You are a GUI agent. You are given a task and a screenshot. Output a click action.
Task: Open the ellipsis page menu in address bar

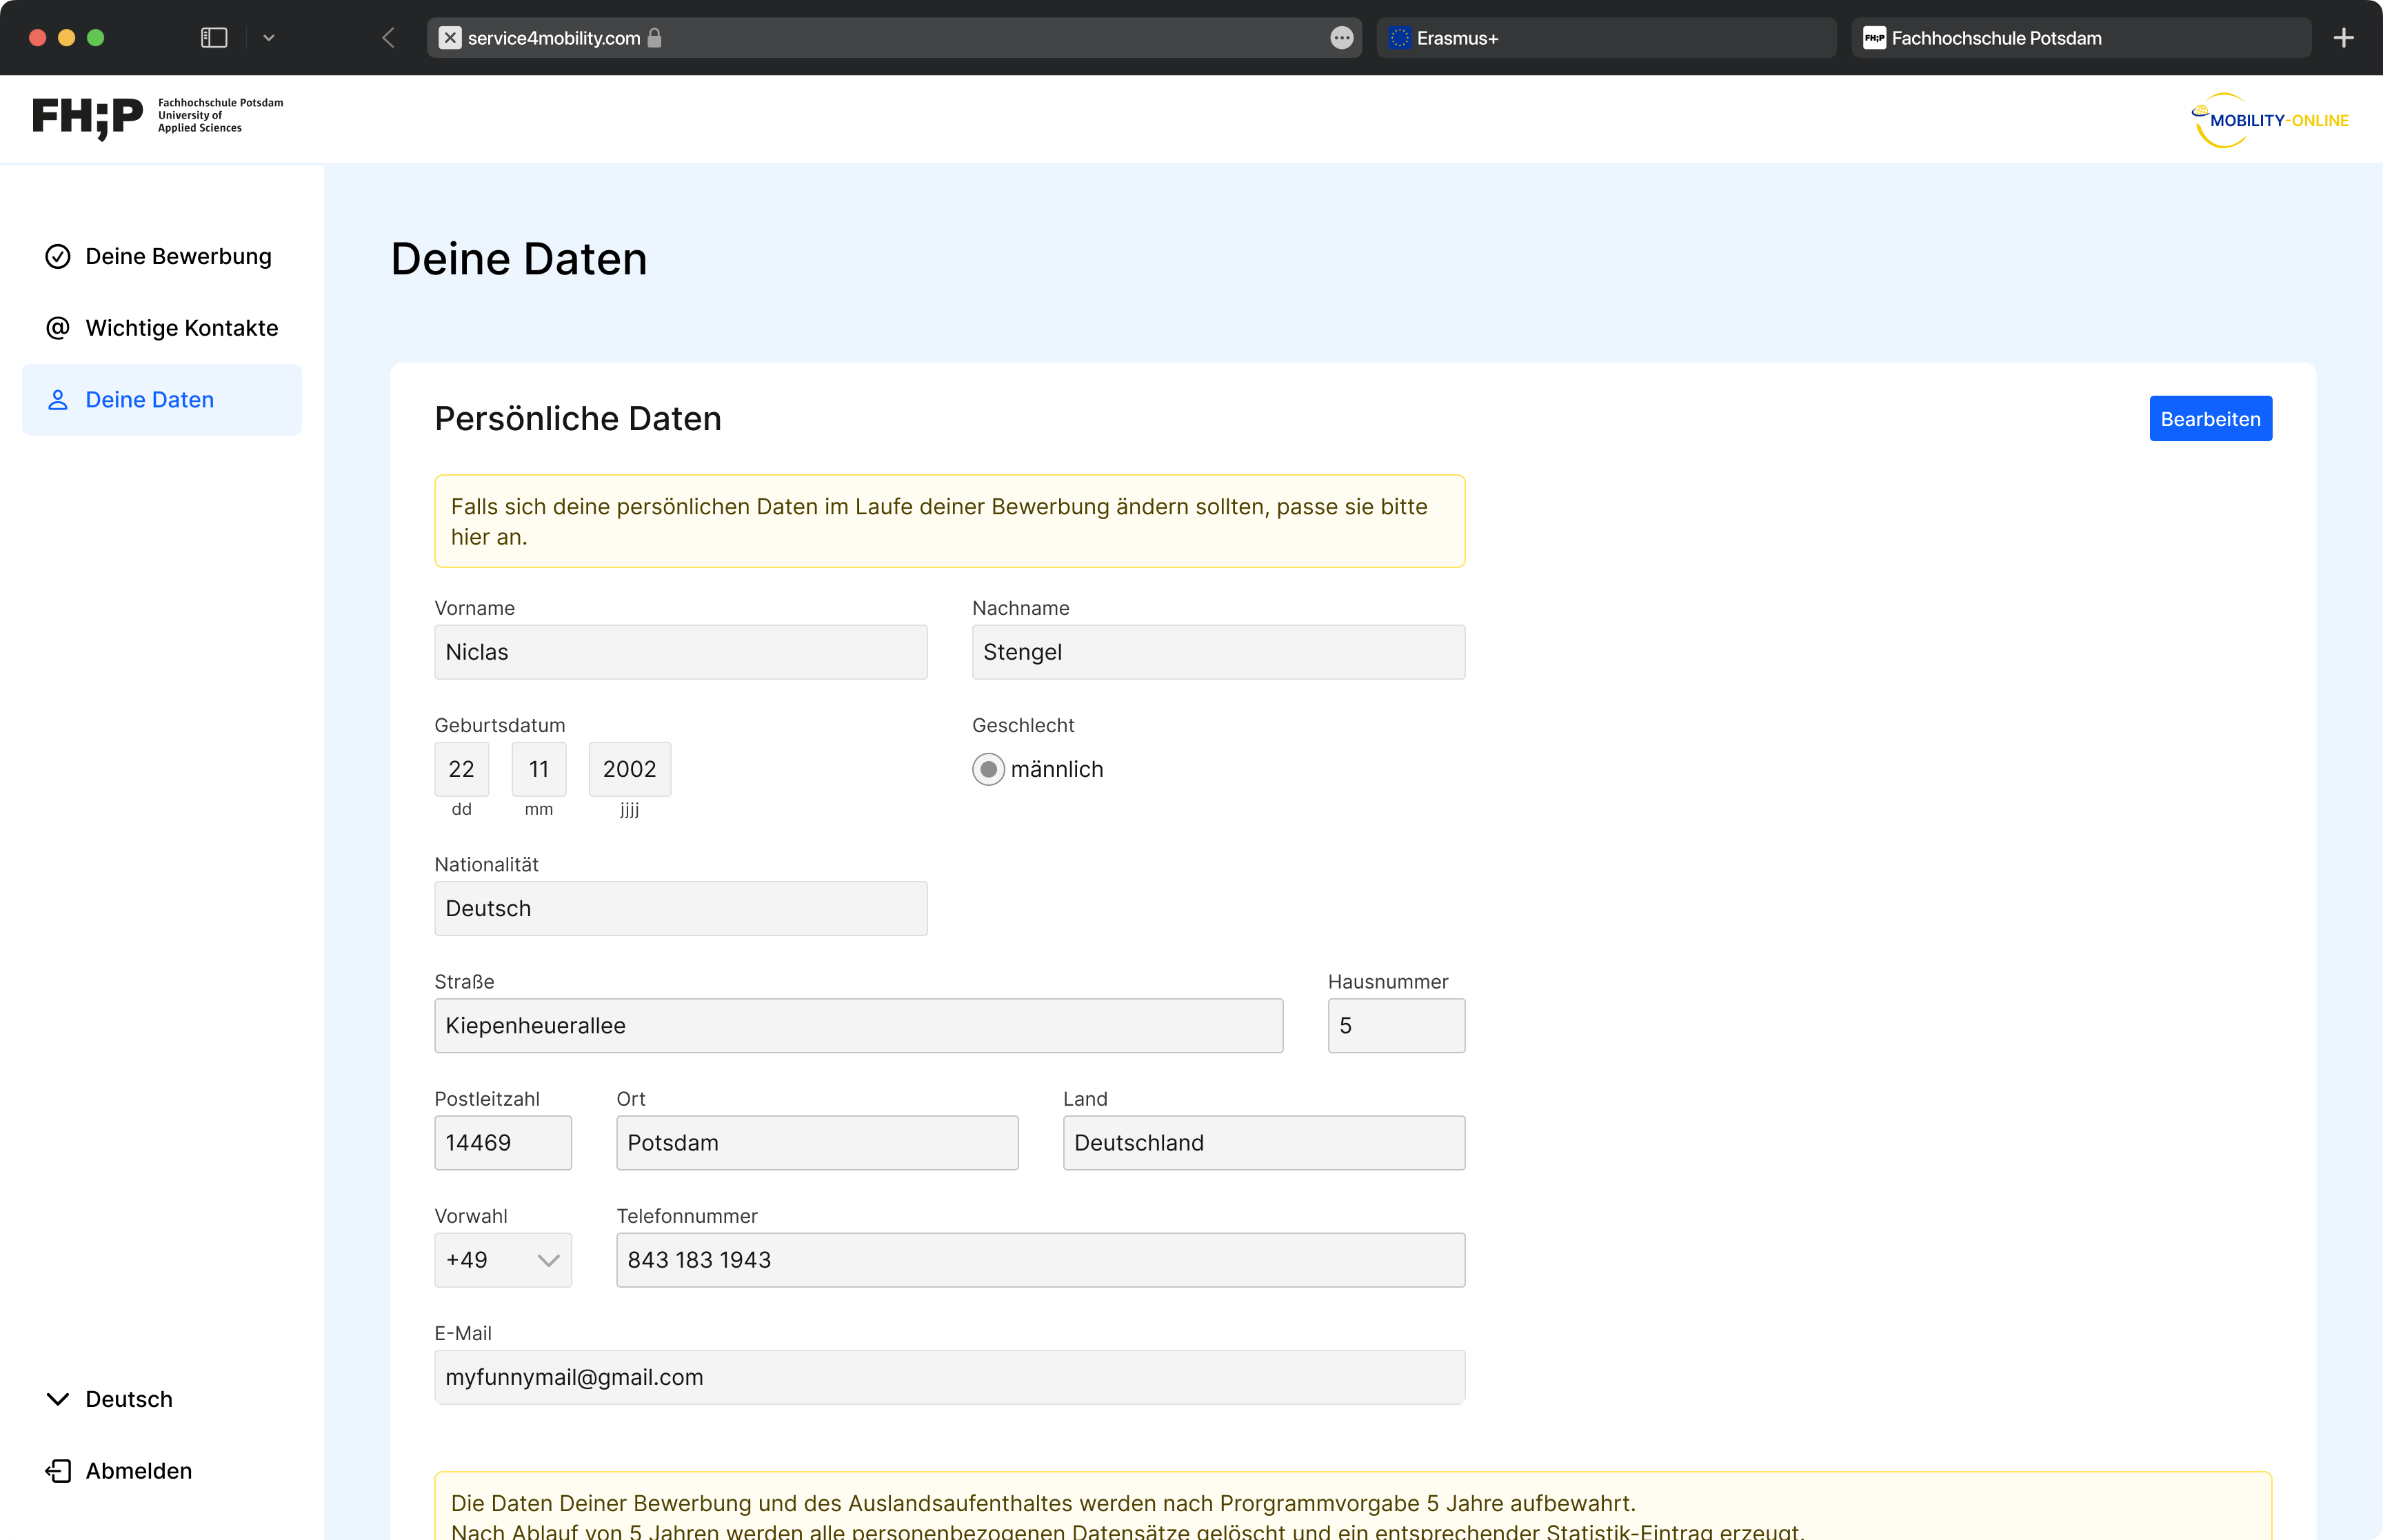pyautogui.click(x=1341, y=38)
